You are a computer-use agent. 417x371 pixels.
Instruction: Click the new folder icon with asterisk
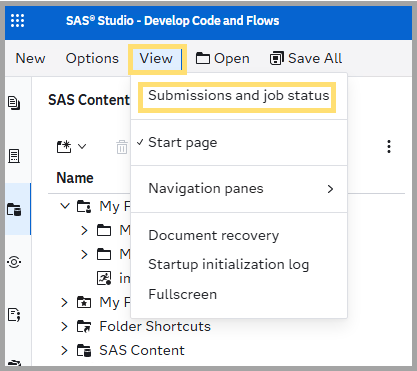[x=64, y=147]
